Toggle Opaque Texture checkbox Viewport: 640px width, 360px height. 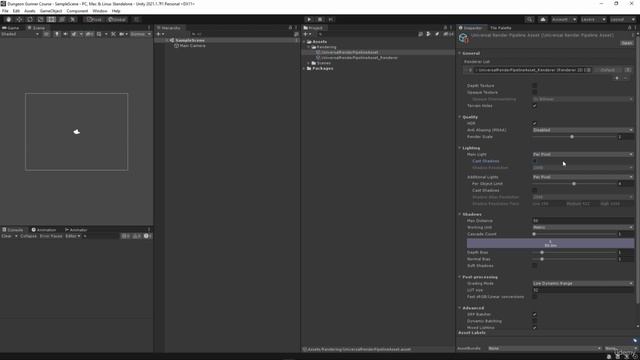(535, 92)
